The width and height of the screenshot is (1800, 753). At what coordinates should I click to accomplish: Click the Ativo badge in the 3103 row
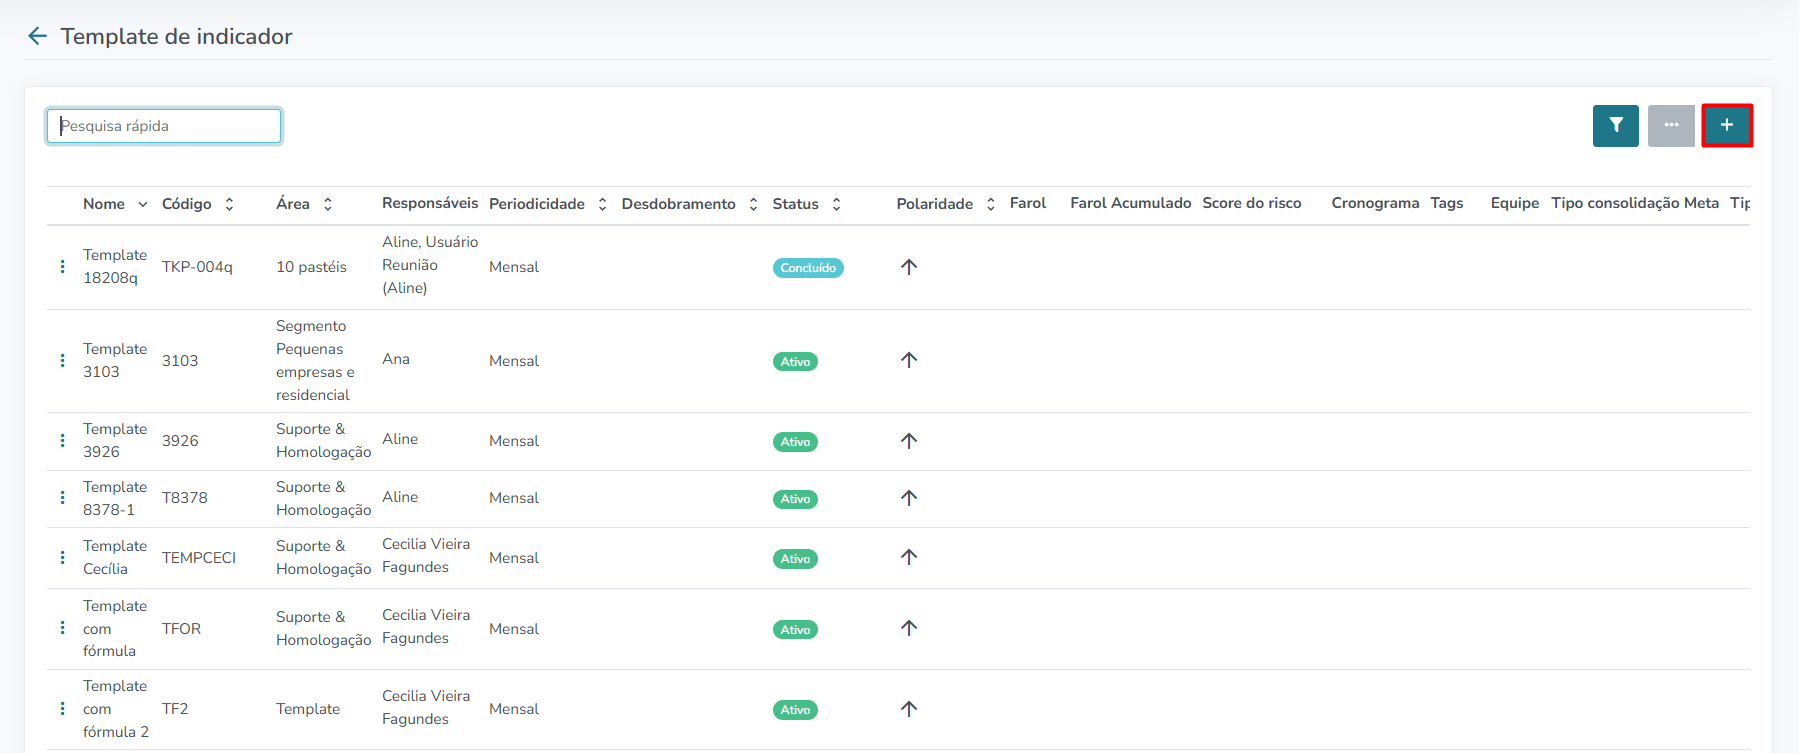click(795, 362)
